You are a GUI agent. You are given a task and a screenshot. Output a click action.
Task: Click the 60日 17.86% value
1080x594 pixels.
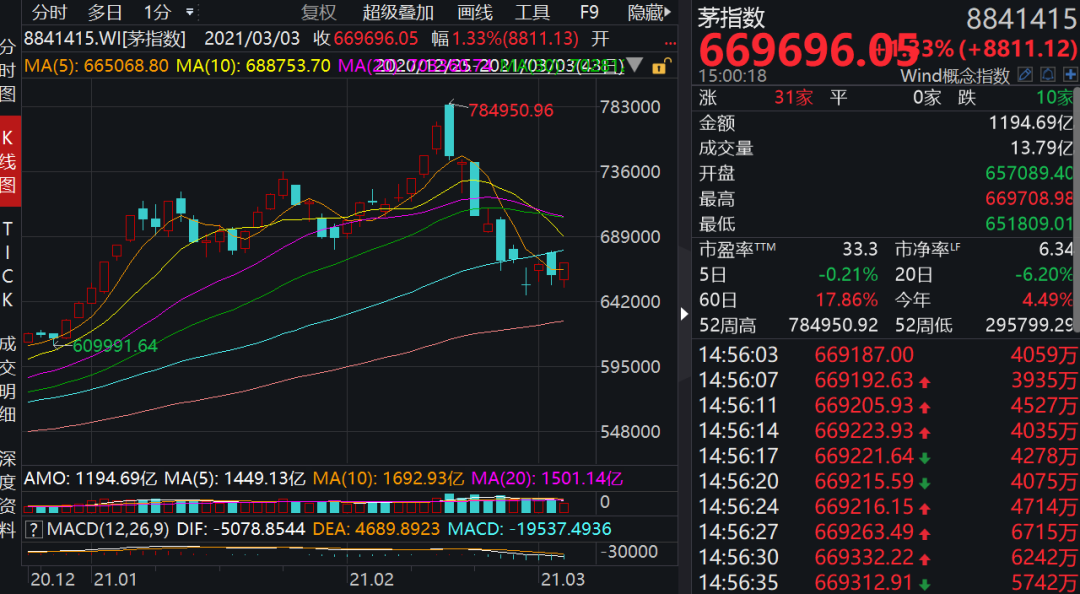847,300
